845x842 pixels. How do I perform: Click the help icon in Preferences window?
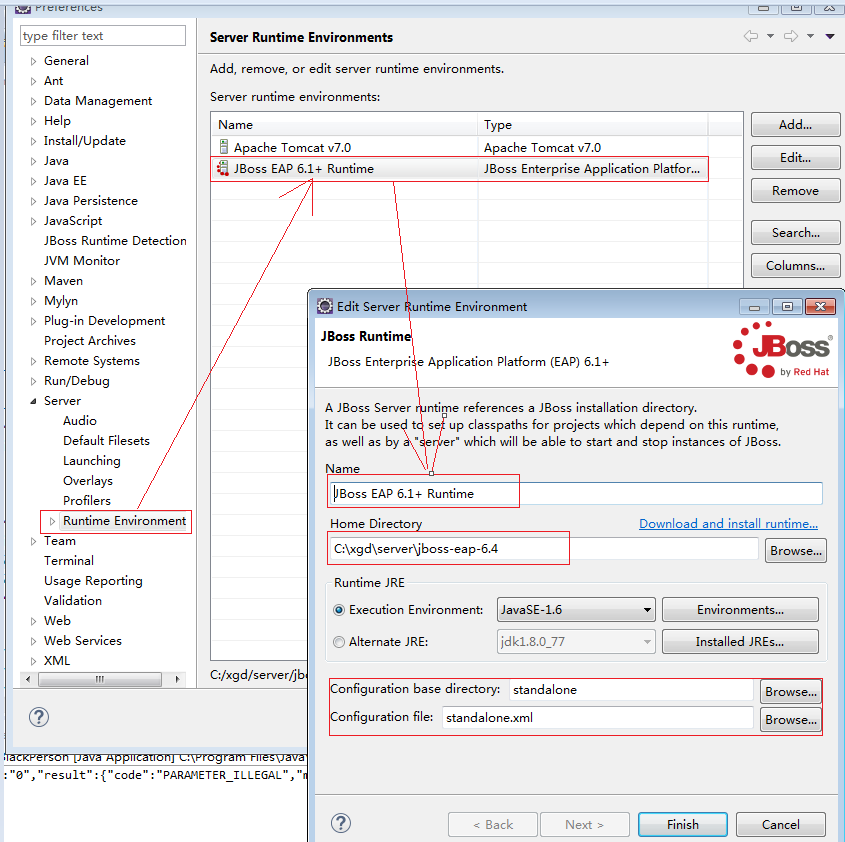coord(39,717)
